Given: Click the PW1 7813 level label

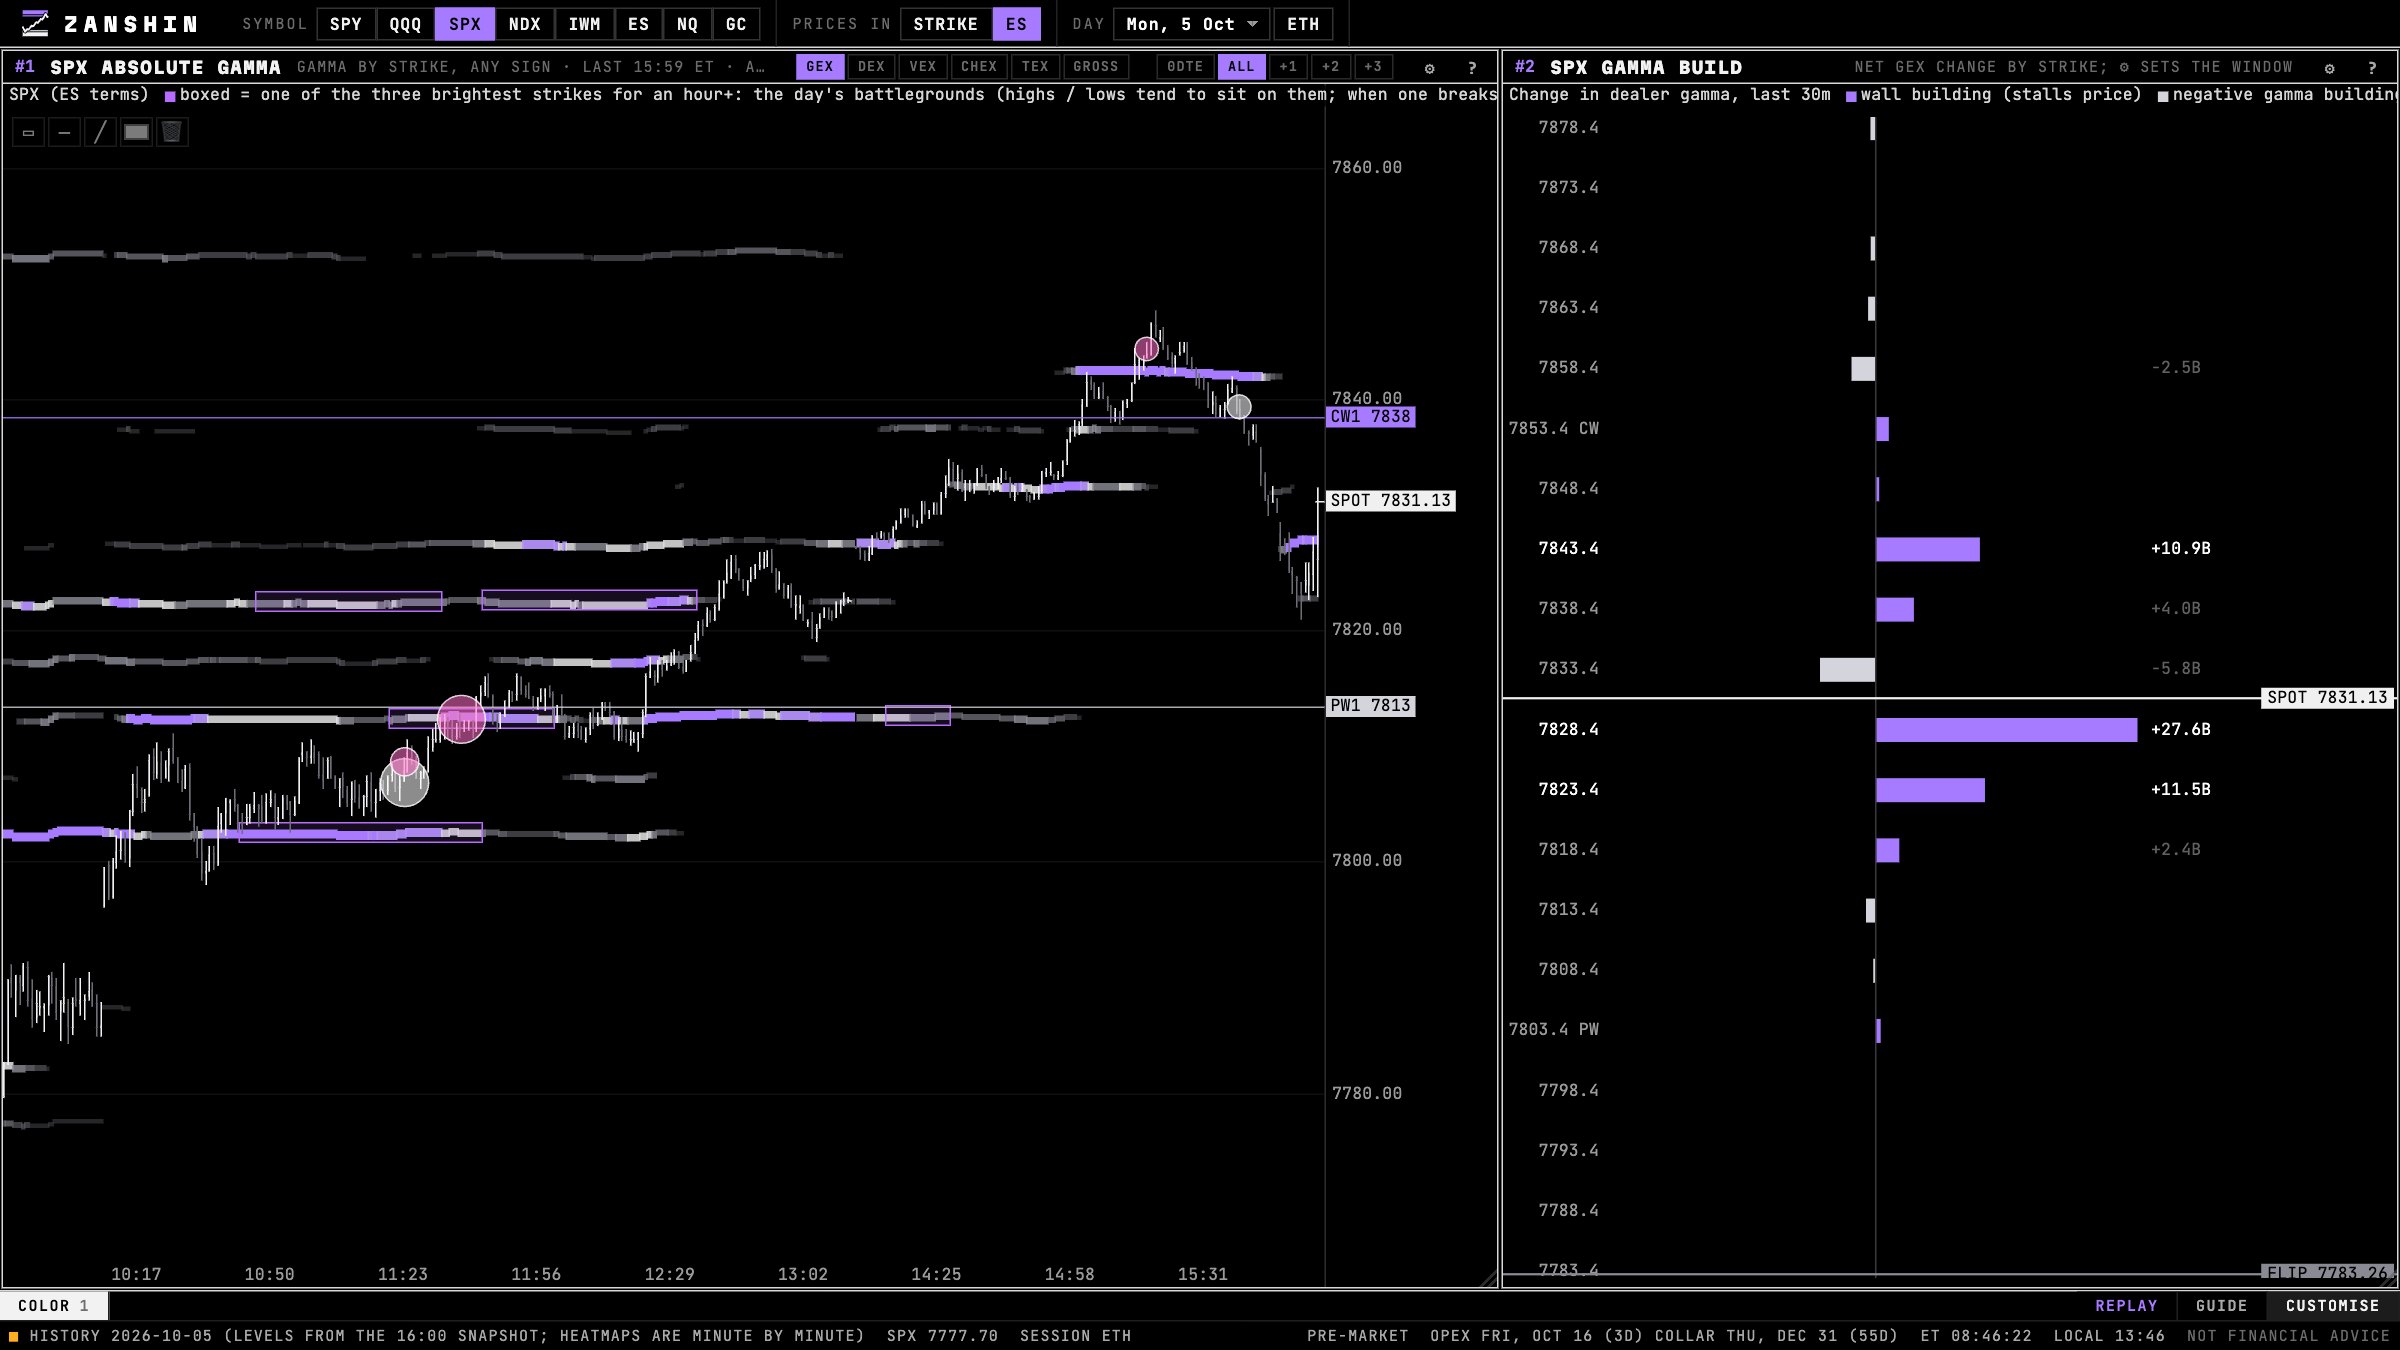Looking at the screenshot, I should coord(1370,706).
